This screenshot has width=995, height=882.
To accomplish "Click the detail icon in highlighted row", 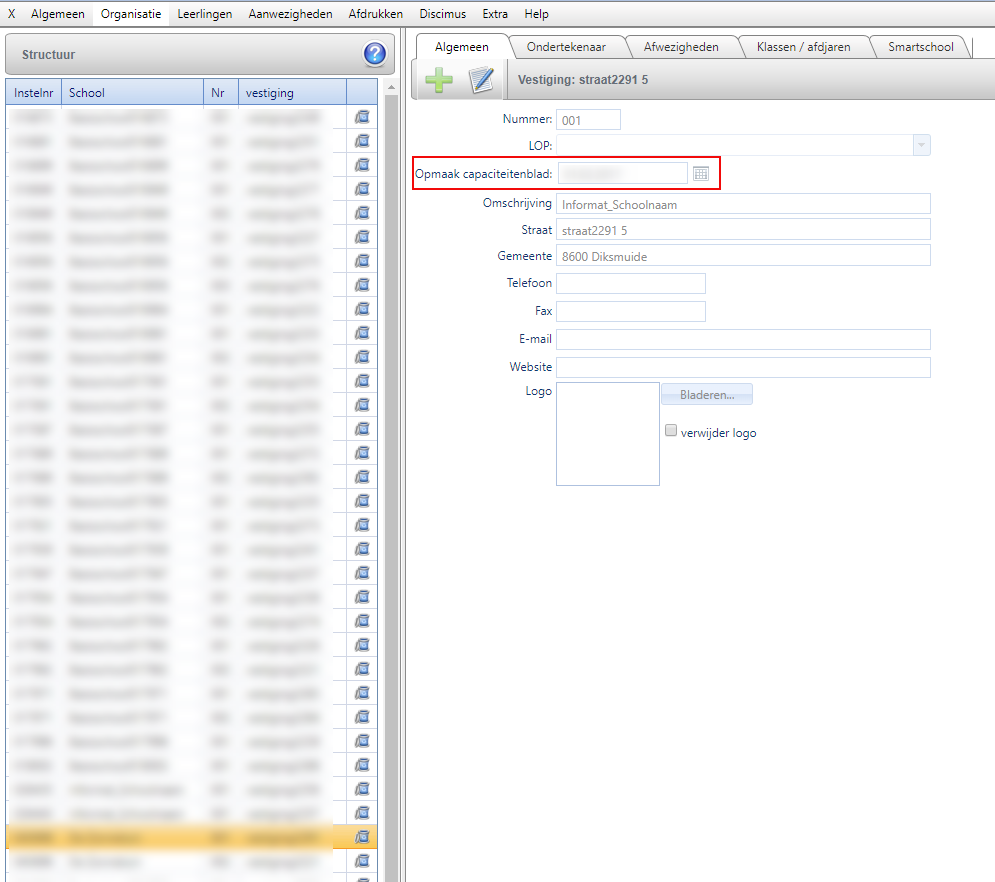I will pos(362,836).
